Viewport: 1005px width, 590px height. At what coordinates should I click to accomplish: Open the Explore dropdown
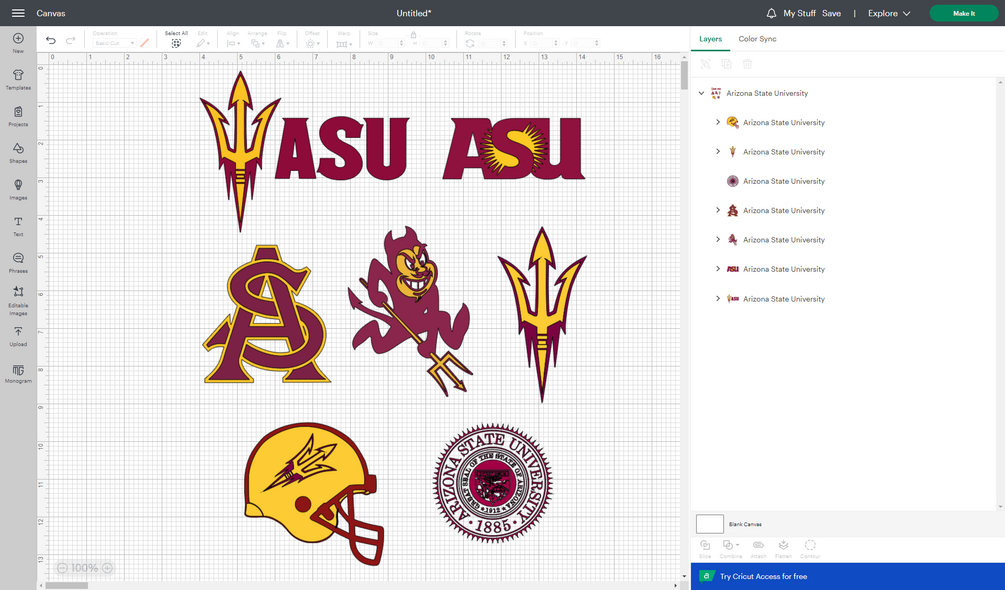point(888,13)
